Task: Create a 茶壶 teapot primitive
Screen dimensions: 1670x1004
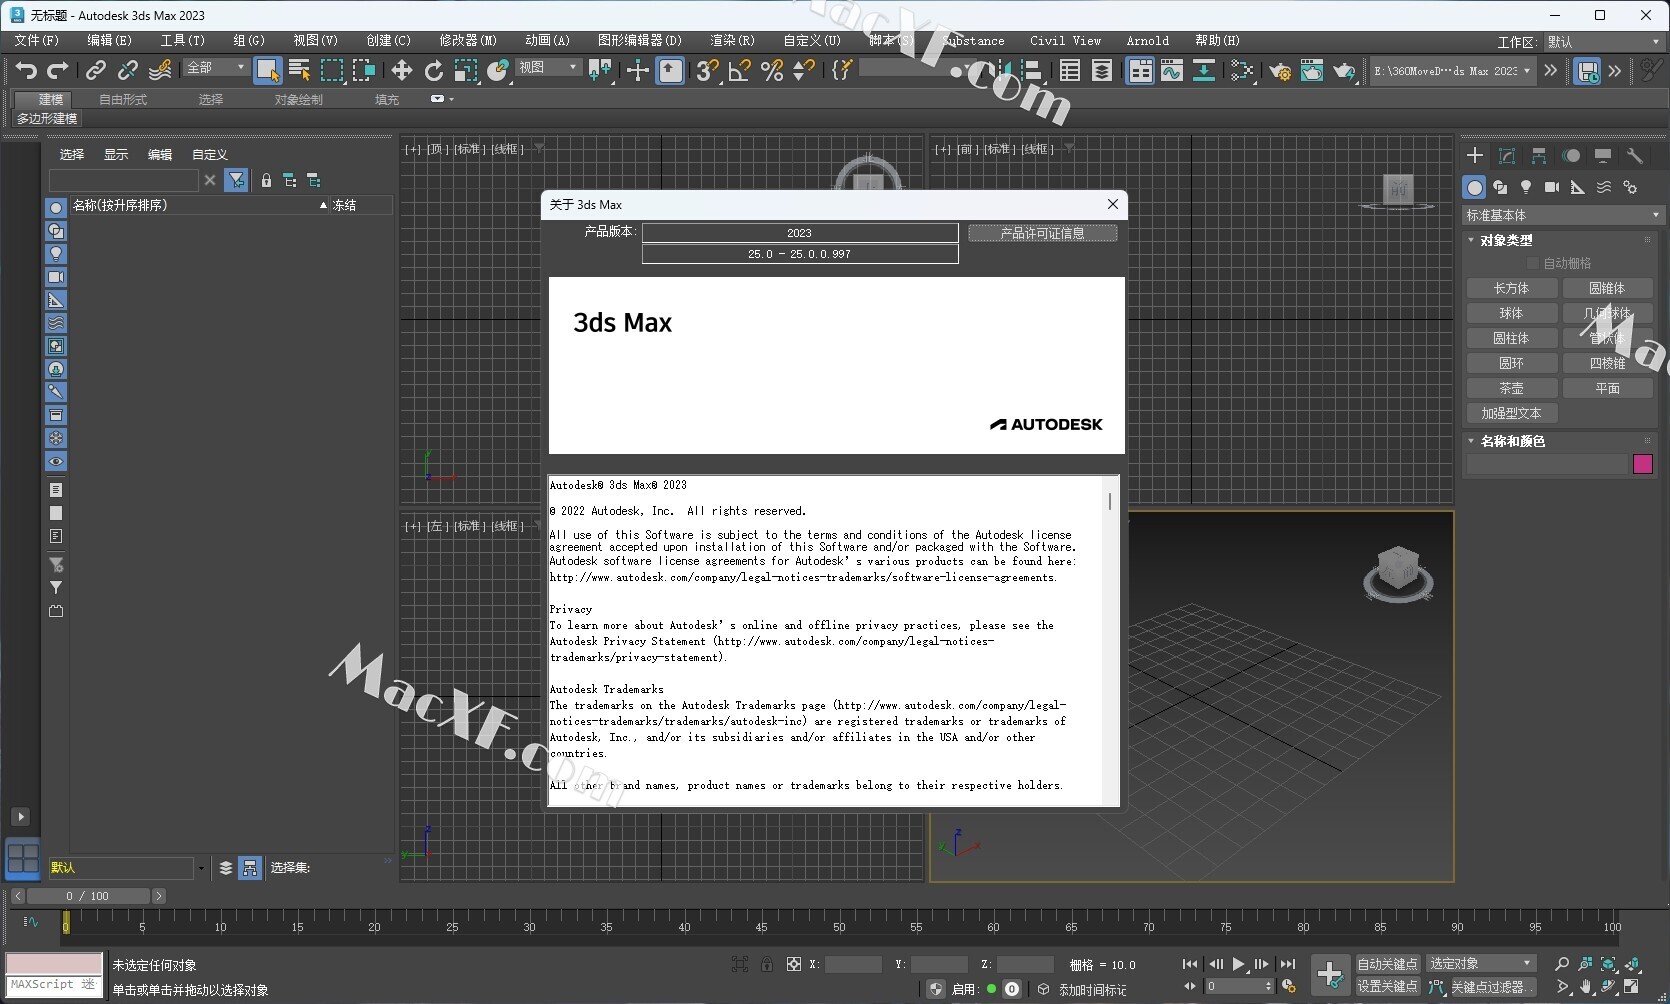Action: click(1511, 388)
